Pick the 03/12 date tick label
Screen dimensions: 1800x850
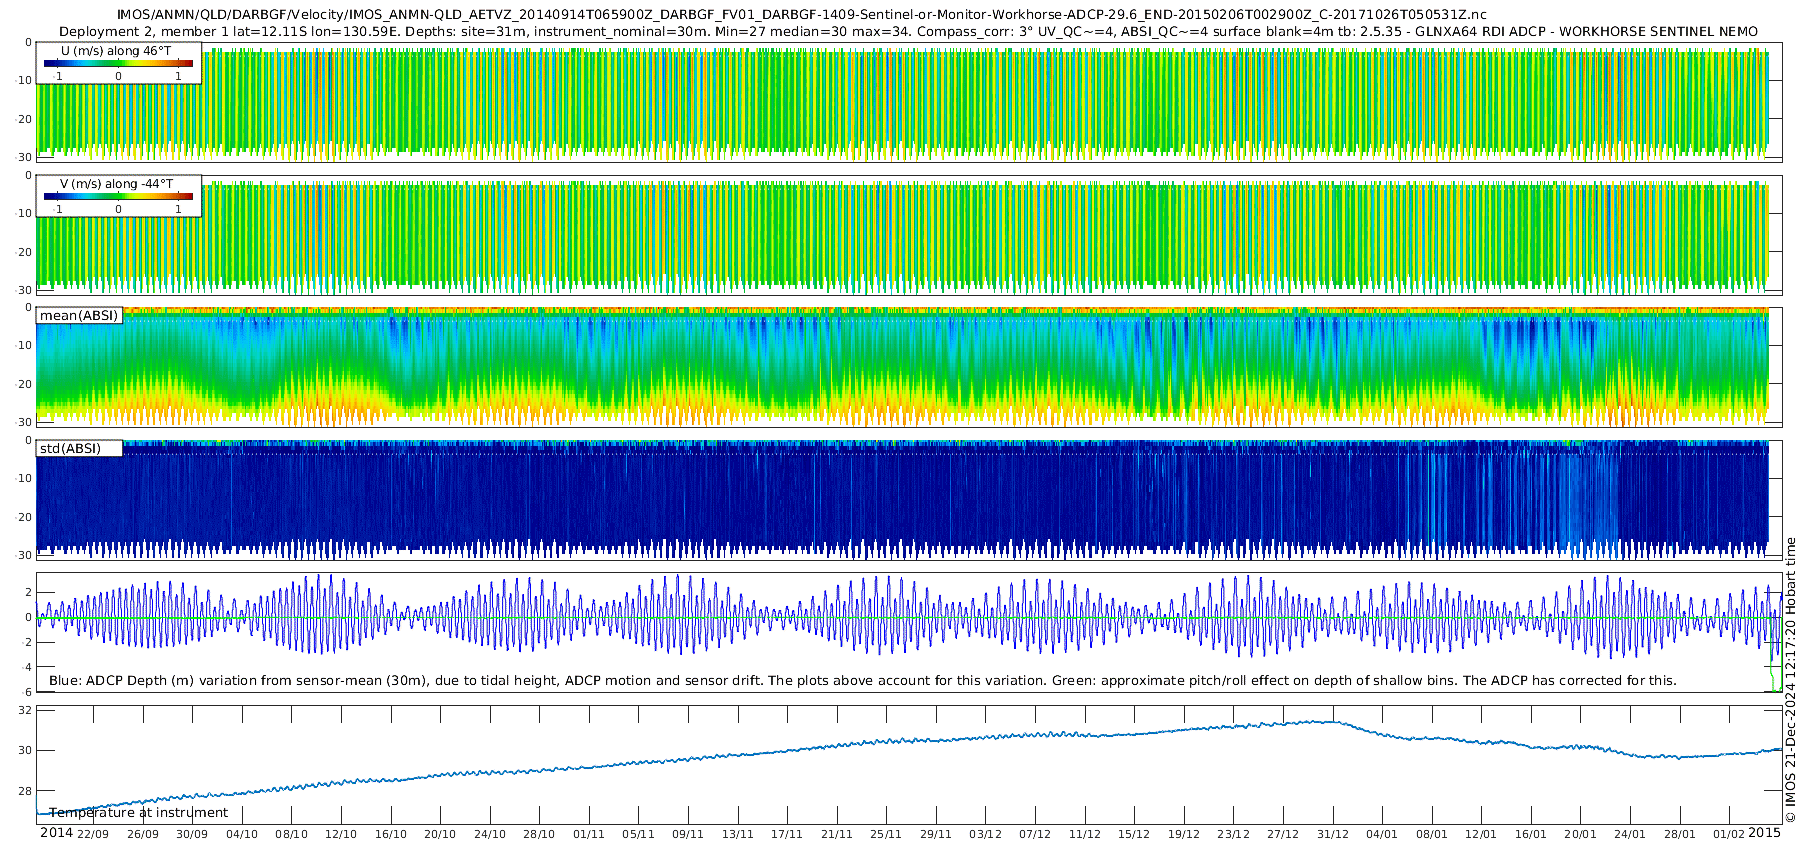(985, 834)
